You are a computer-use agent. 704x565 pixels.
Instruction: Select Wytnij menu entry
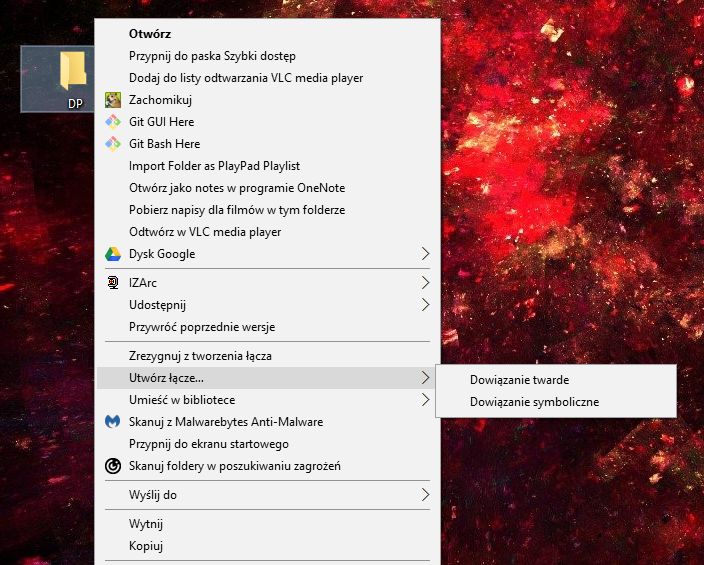click(146, 524)
